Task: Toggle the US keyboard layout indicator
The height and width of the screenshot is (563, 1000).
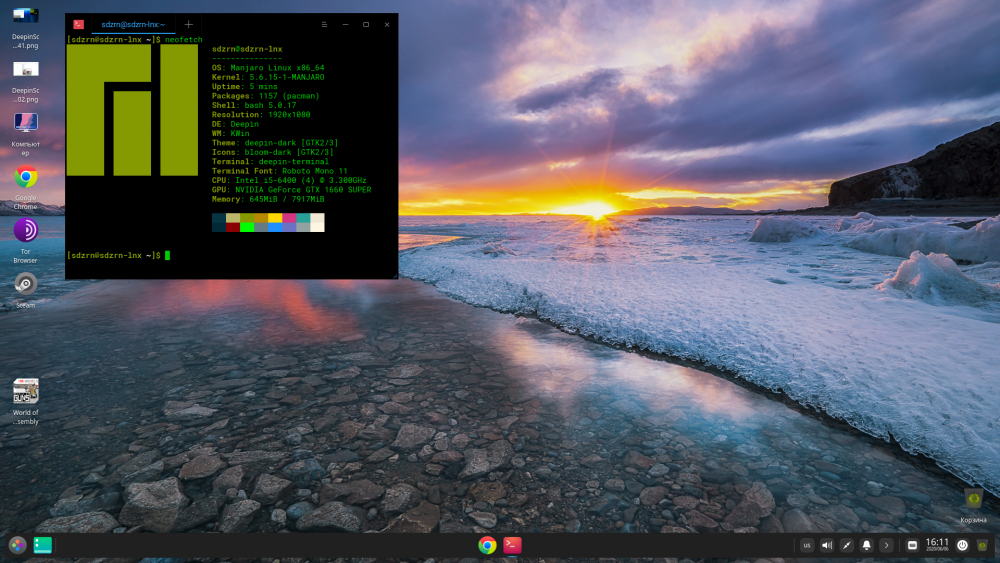Action: click(807, 545)
